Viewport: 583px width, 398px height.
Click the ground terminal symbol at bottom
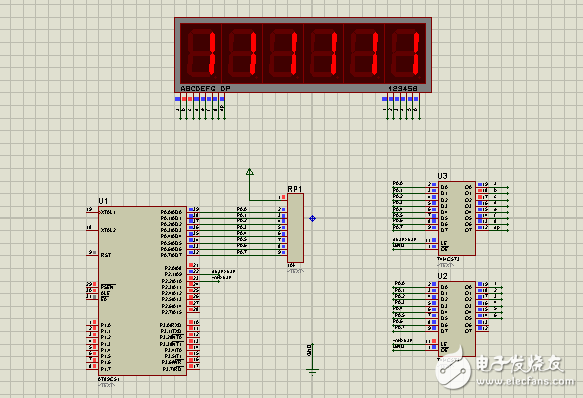(x=313, y=371)
